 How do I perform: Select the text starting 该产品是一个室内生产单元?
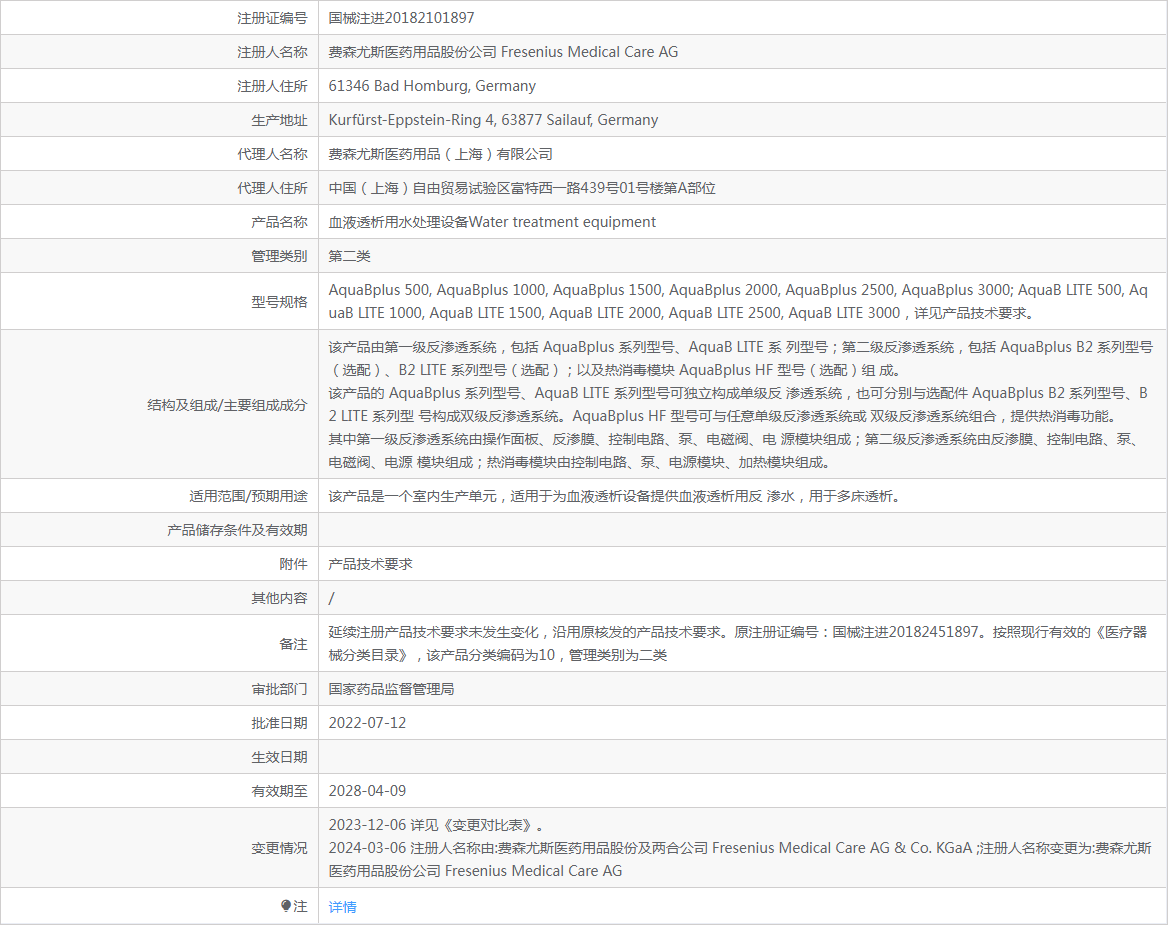click(614, 497)
